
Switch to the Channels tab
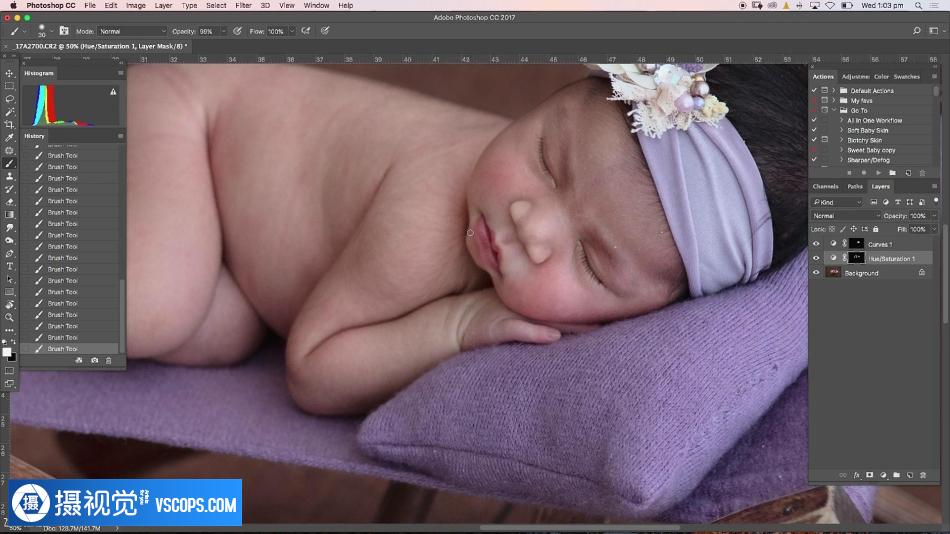825,186
